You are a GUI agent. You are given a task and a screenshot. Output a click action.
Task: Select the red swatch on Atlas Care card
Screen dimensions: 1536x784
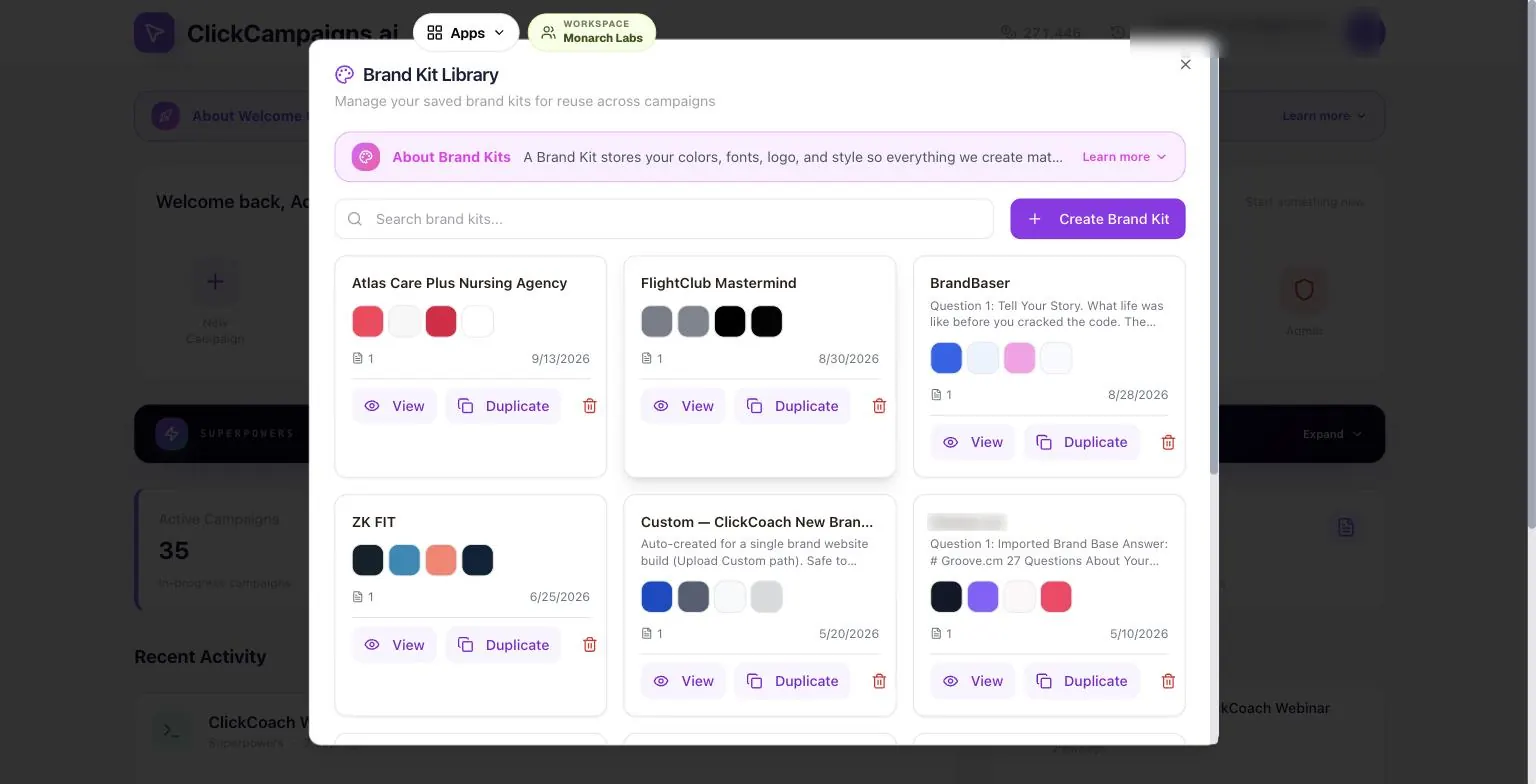coord(368,322)
